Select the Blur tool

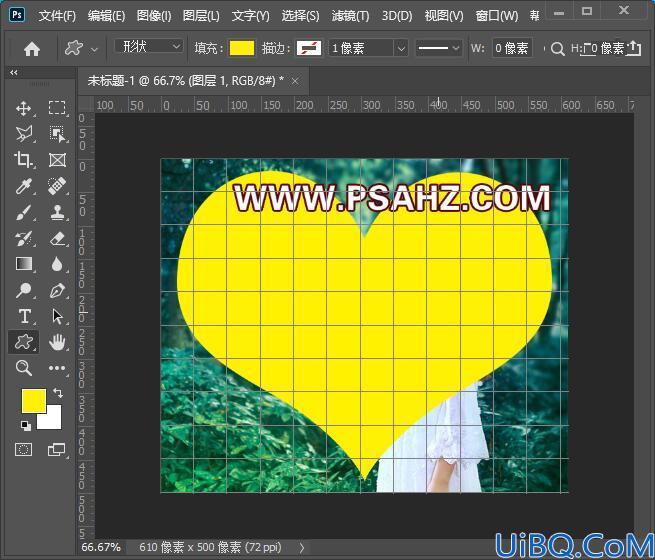click(57, 264)
